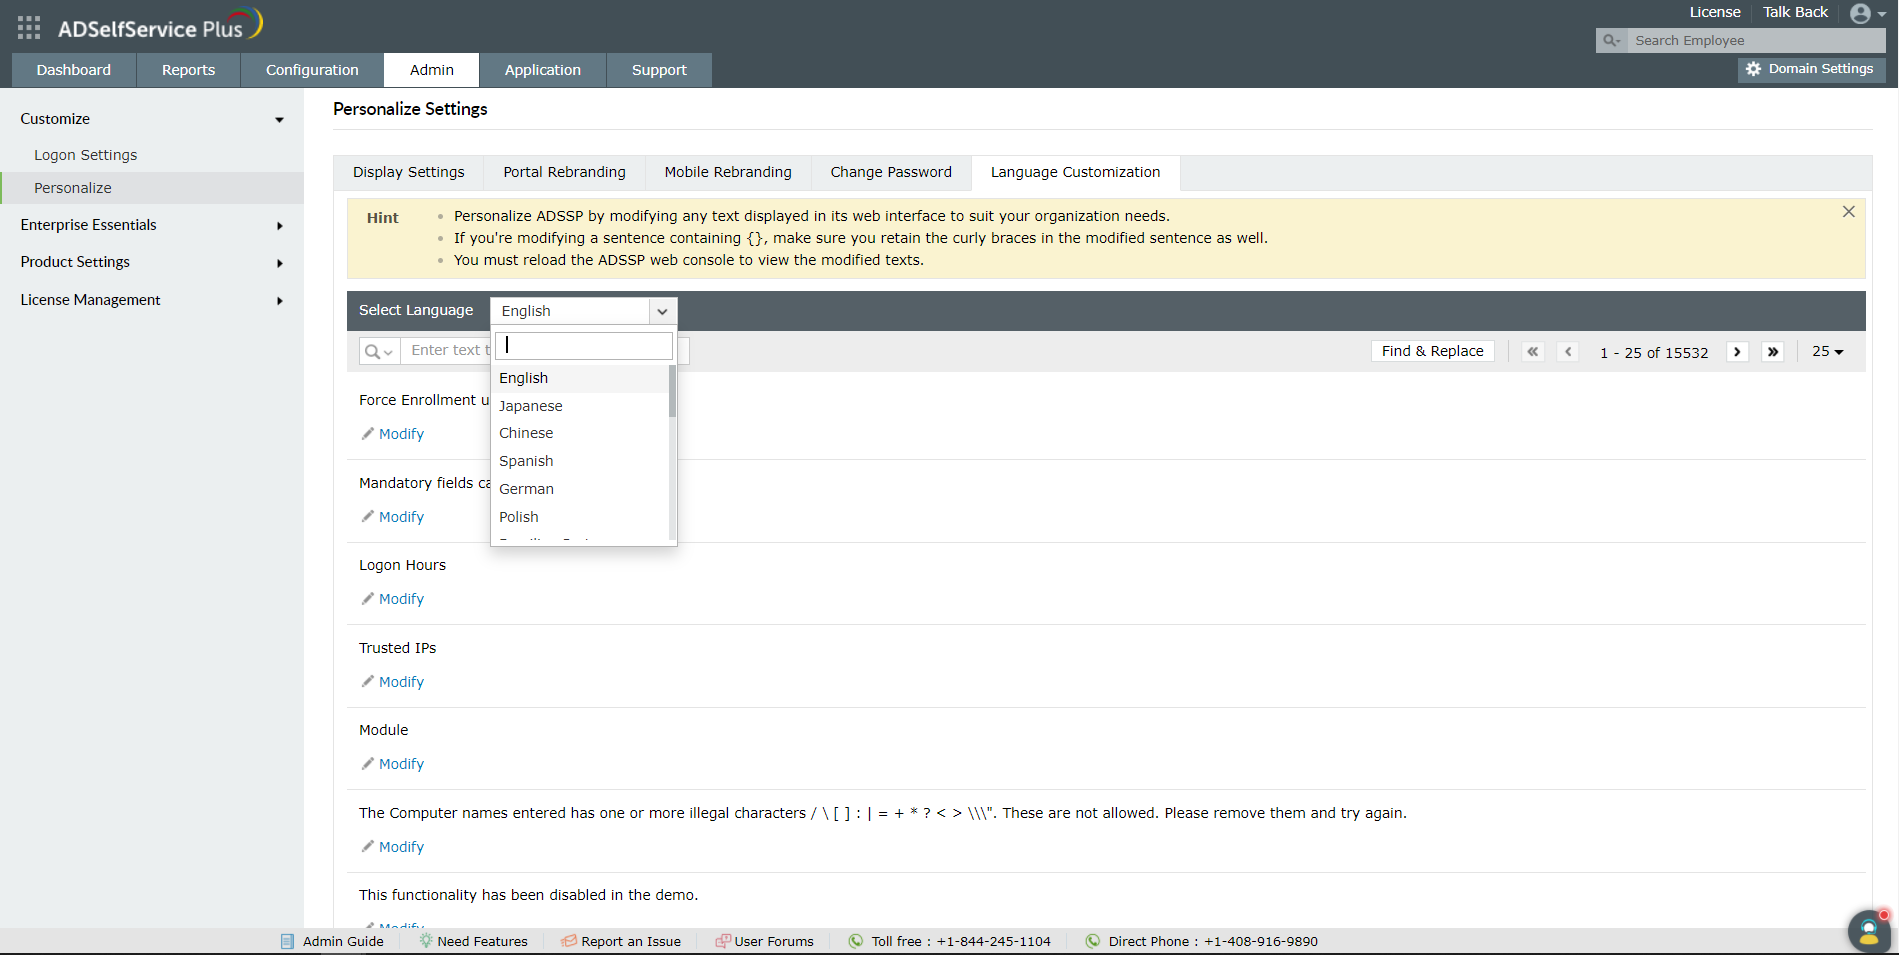The image size is (1899, 955).
Task: Open the live chat support avatar
Action: (x=1869, y=930)
